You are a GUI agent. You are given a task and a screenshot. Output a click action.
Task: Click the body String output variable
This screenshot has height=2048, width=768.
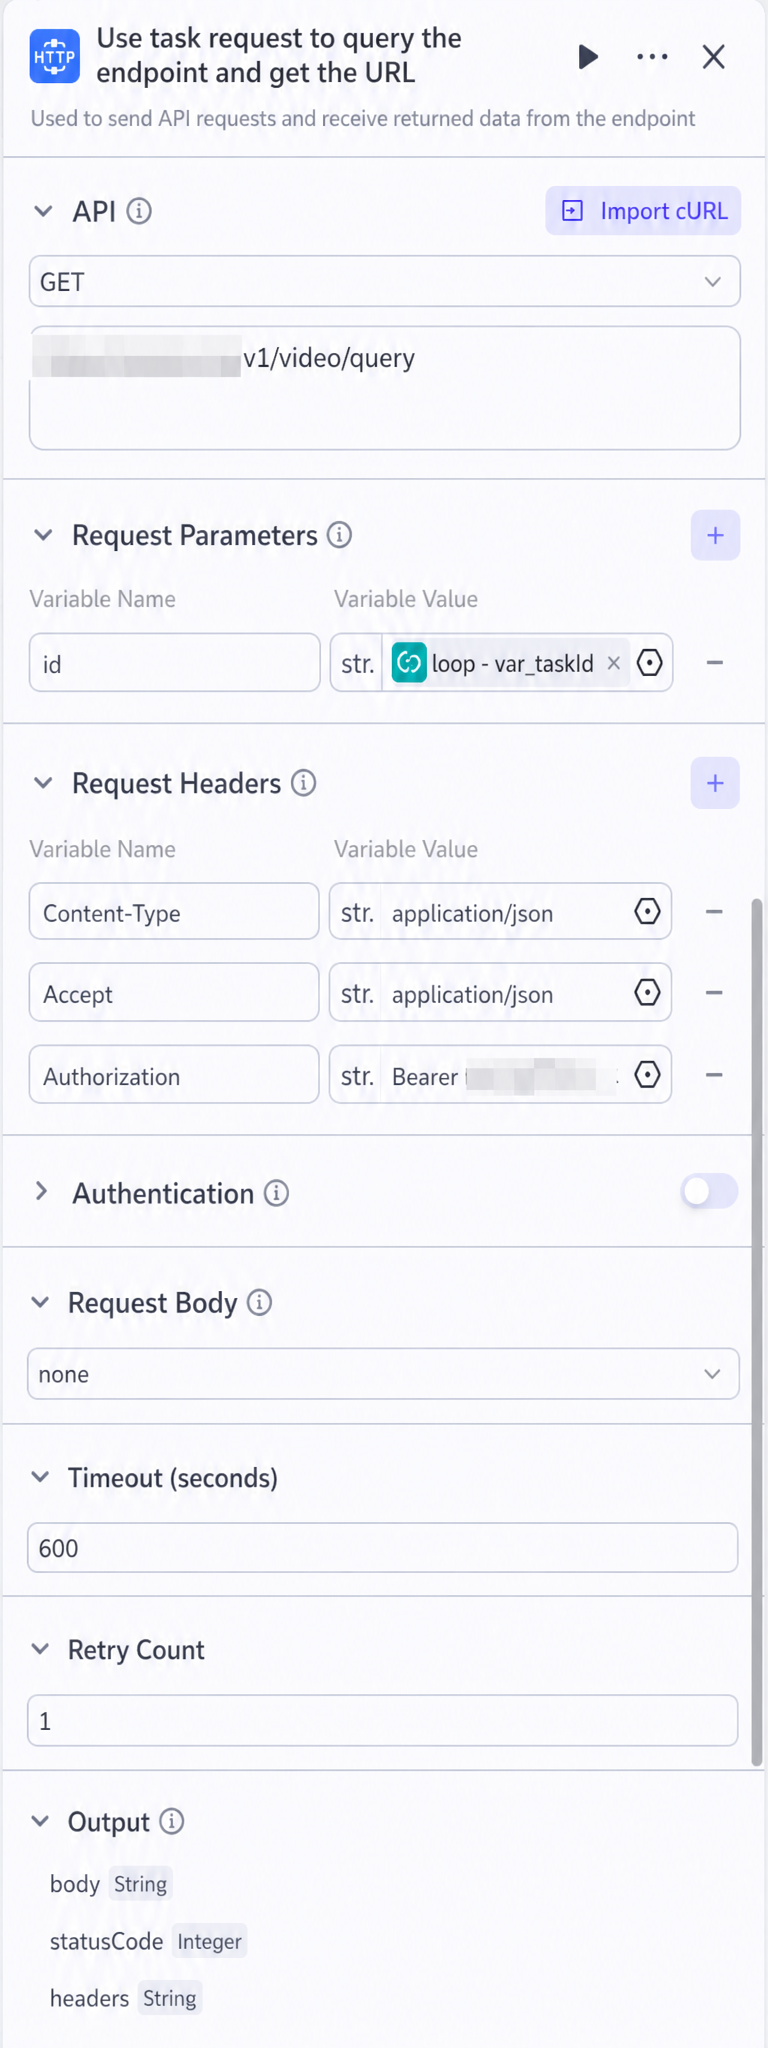110,1884
